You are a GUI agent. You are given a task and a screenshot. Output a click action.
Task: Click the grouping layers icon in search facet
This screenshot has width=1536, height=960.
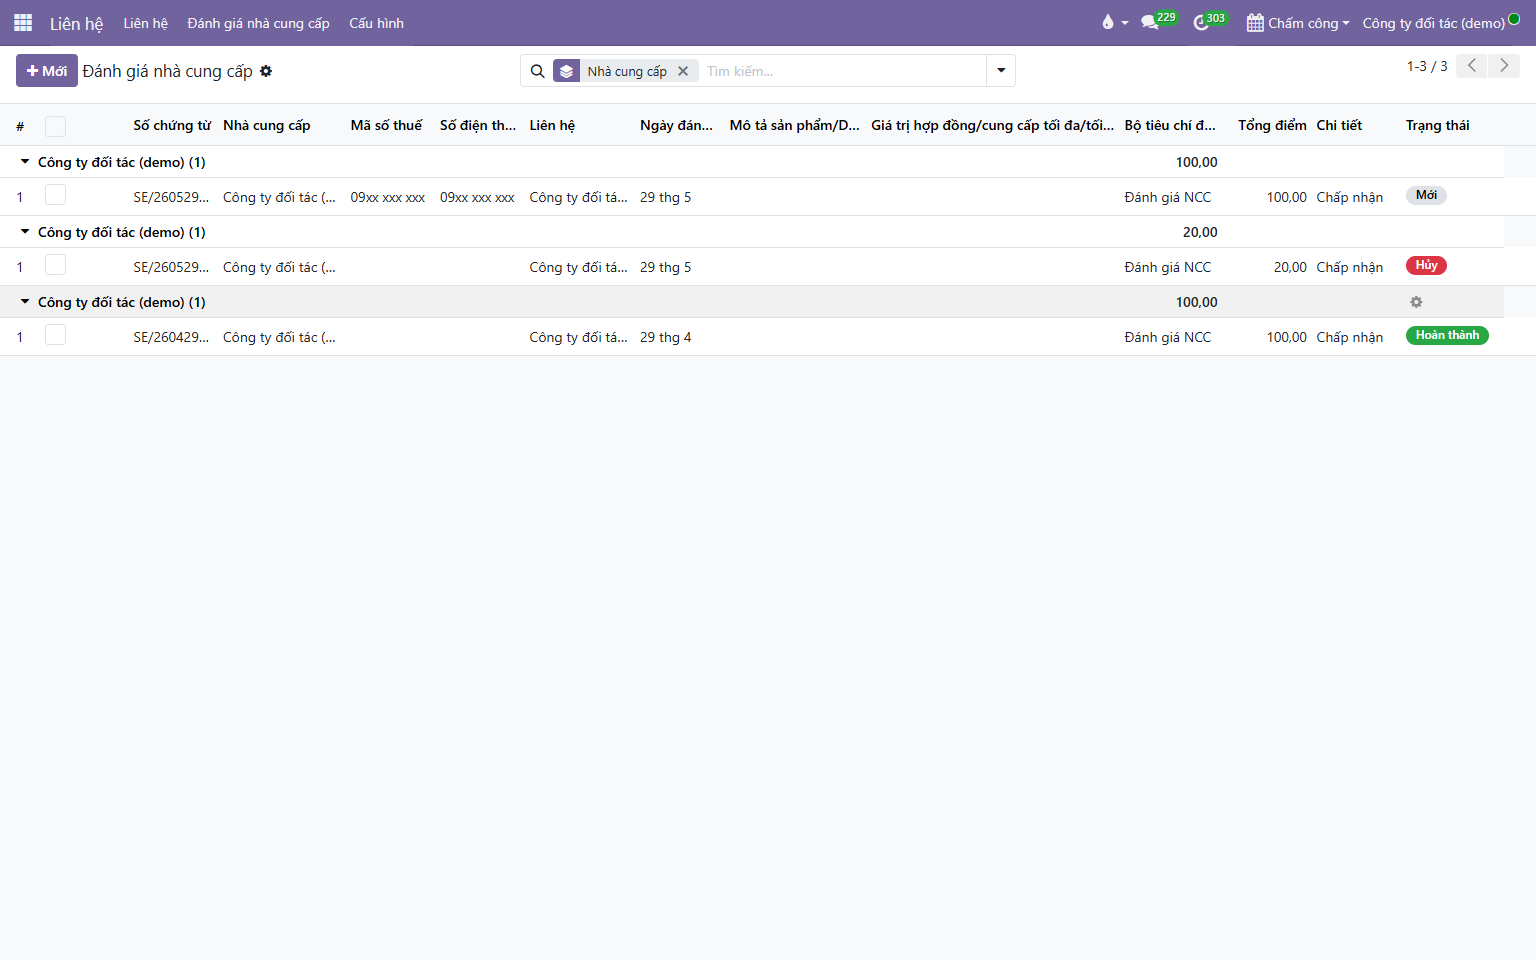tap(566, 71)
